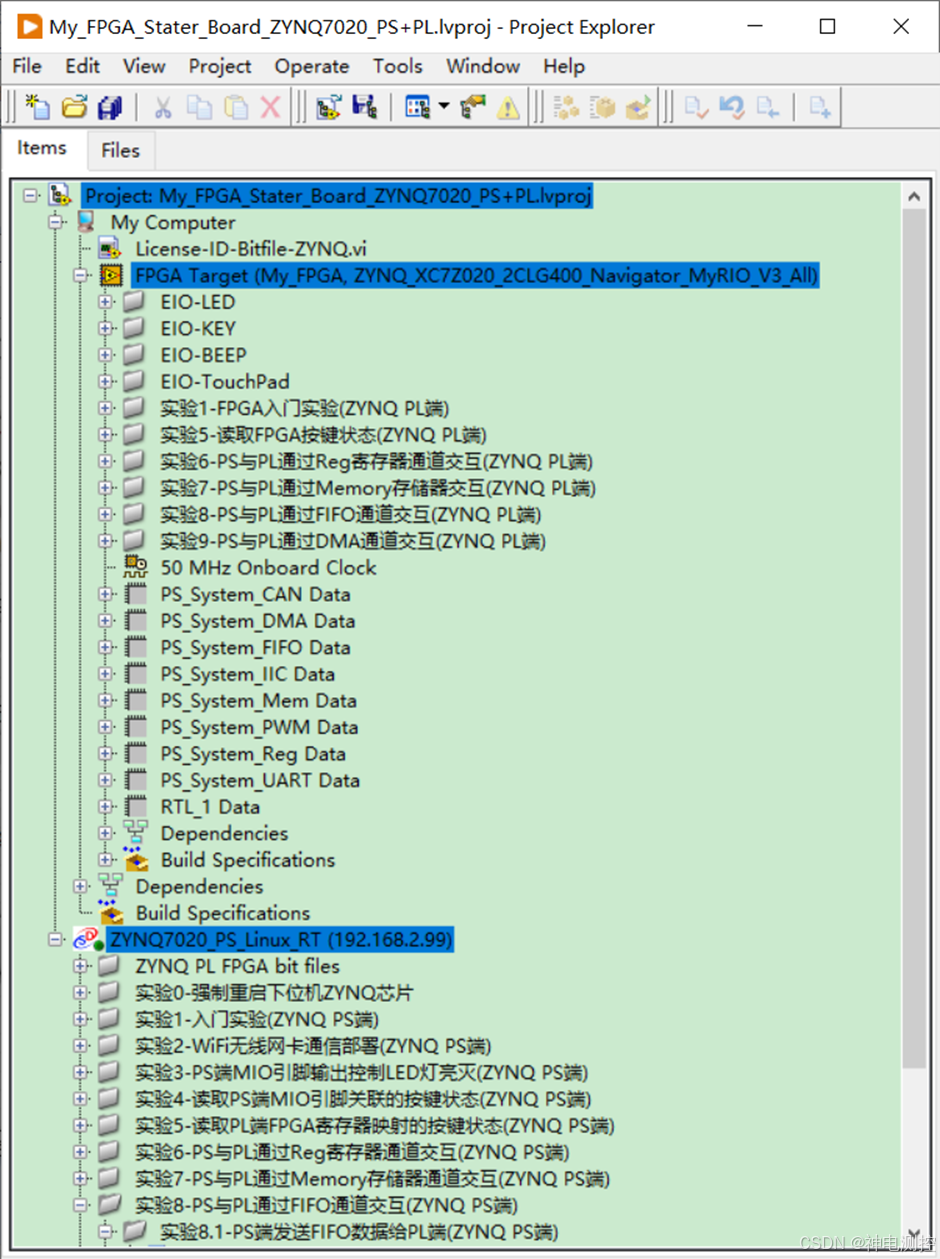Collapse the My Computer node
This screenshot has width=940, height=1259.
click(56, 222)
